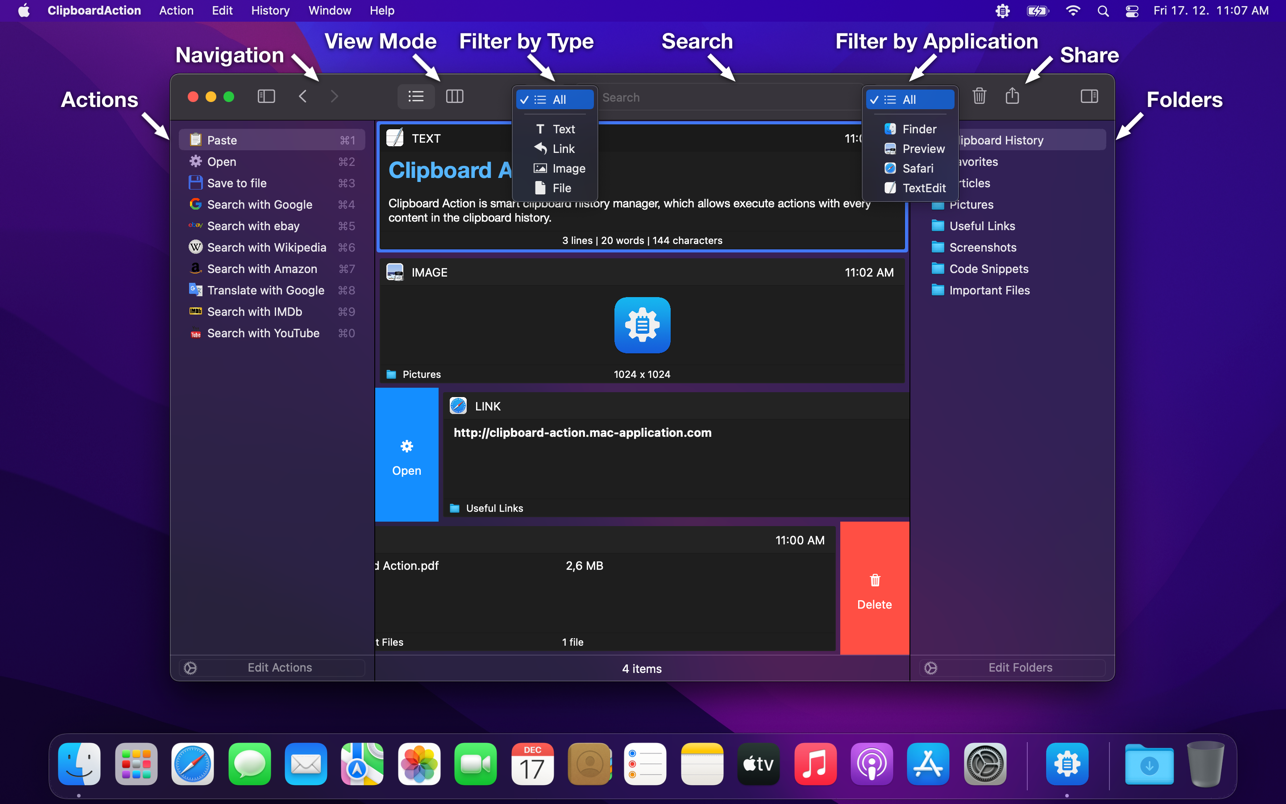Run the Search with Google action
The width and height of the screenshot is (1286, 804).
point(271,205)
